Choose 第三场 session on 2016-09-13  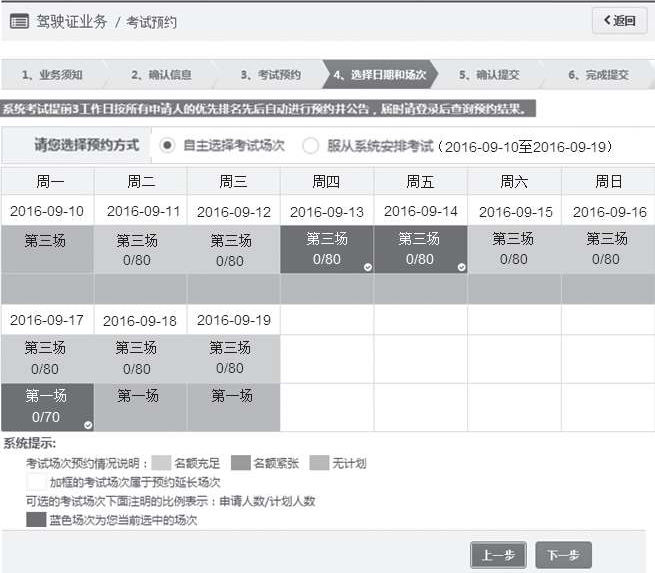point(326,249)
